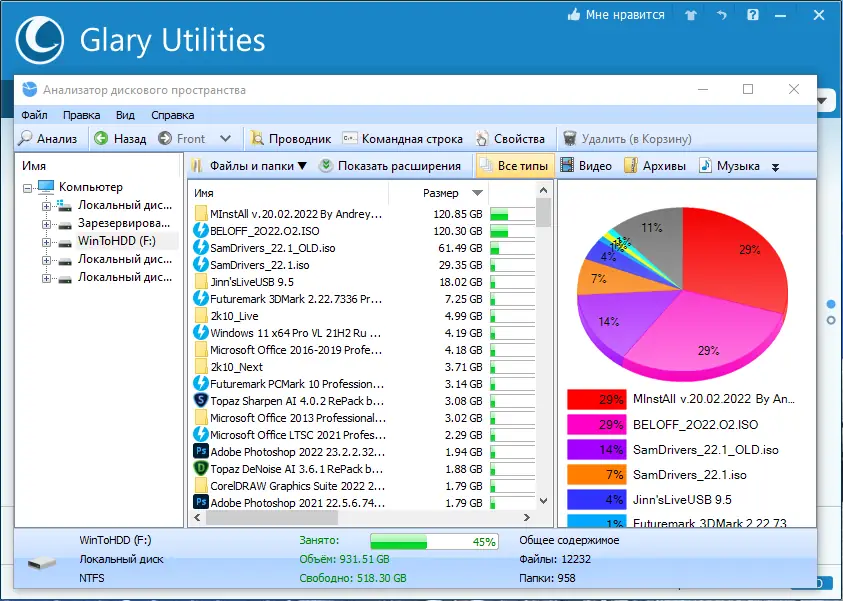Sort by Размер column header

tap(439, 193)
